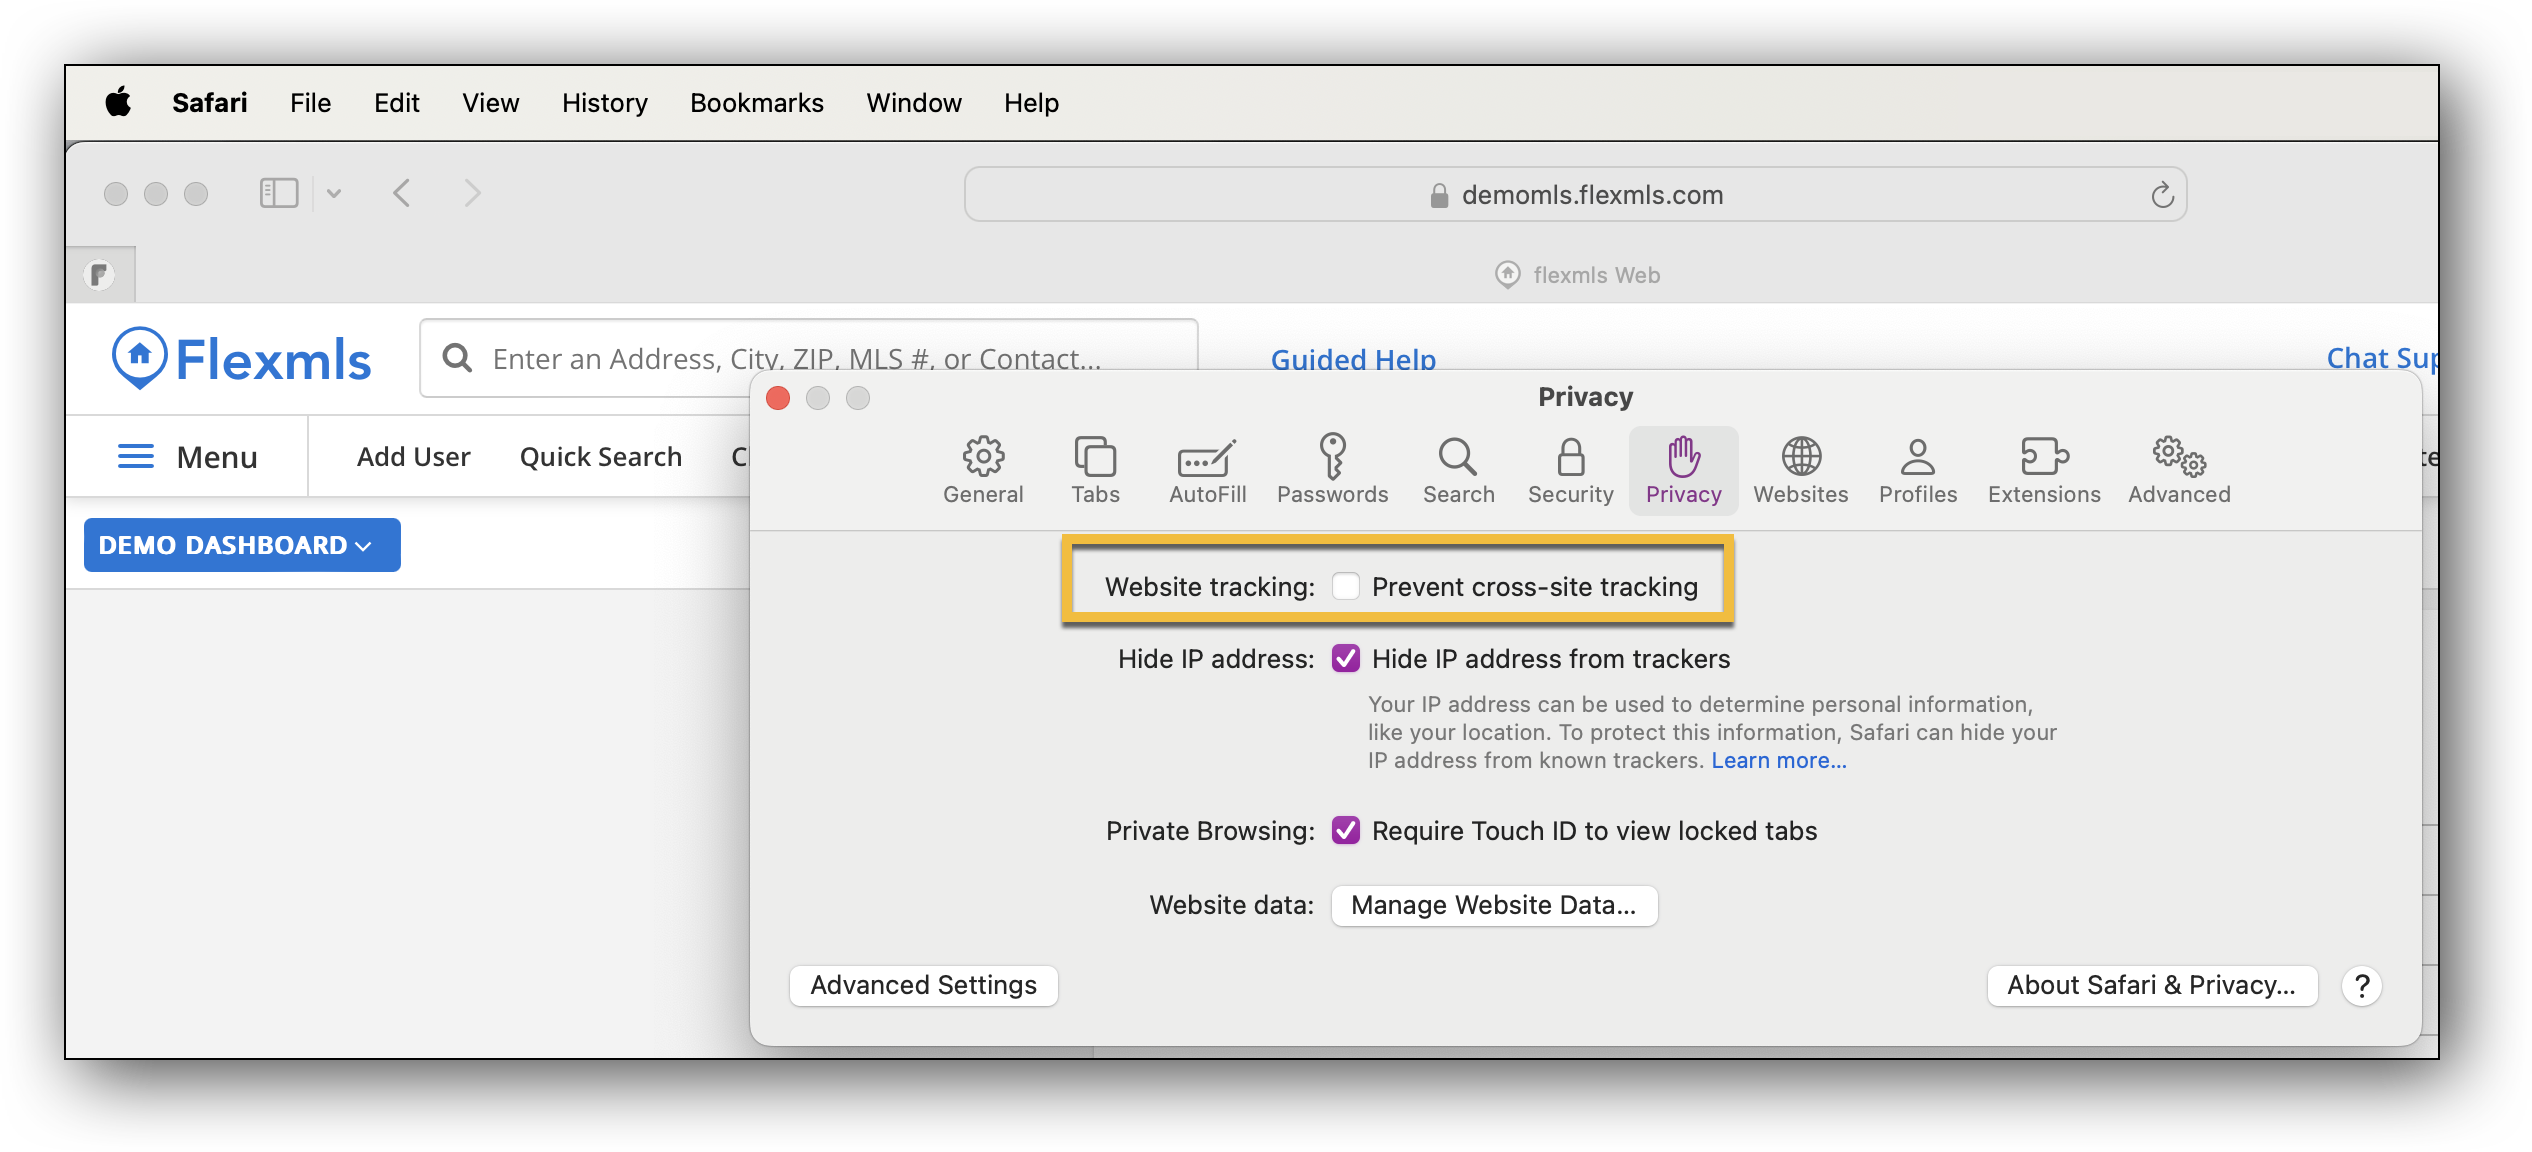Select the flexmls Web tab title
The height and width of the screenshot is (1152, 2532).
tap(1596, 274)
